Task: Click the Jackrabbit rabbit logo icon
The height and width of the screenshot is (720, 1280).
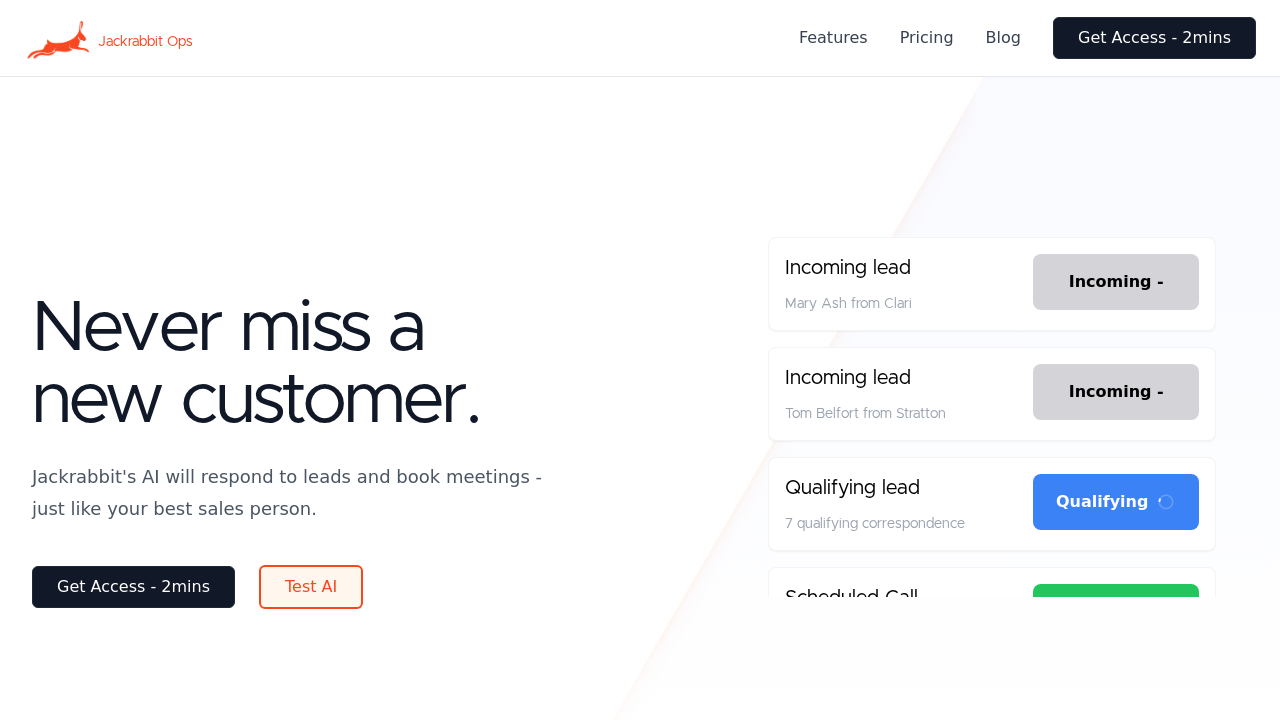Action: (58, 41)
